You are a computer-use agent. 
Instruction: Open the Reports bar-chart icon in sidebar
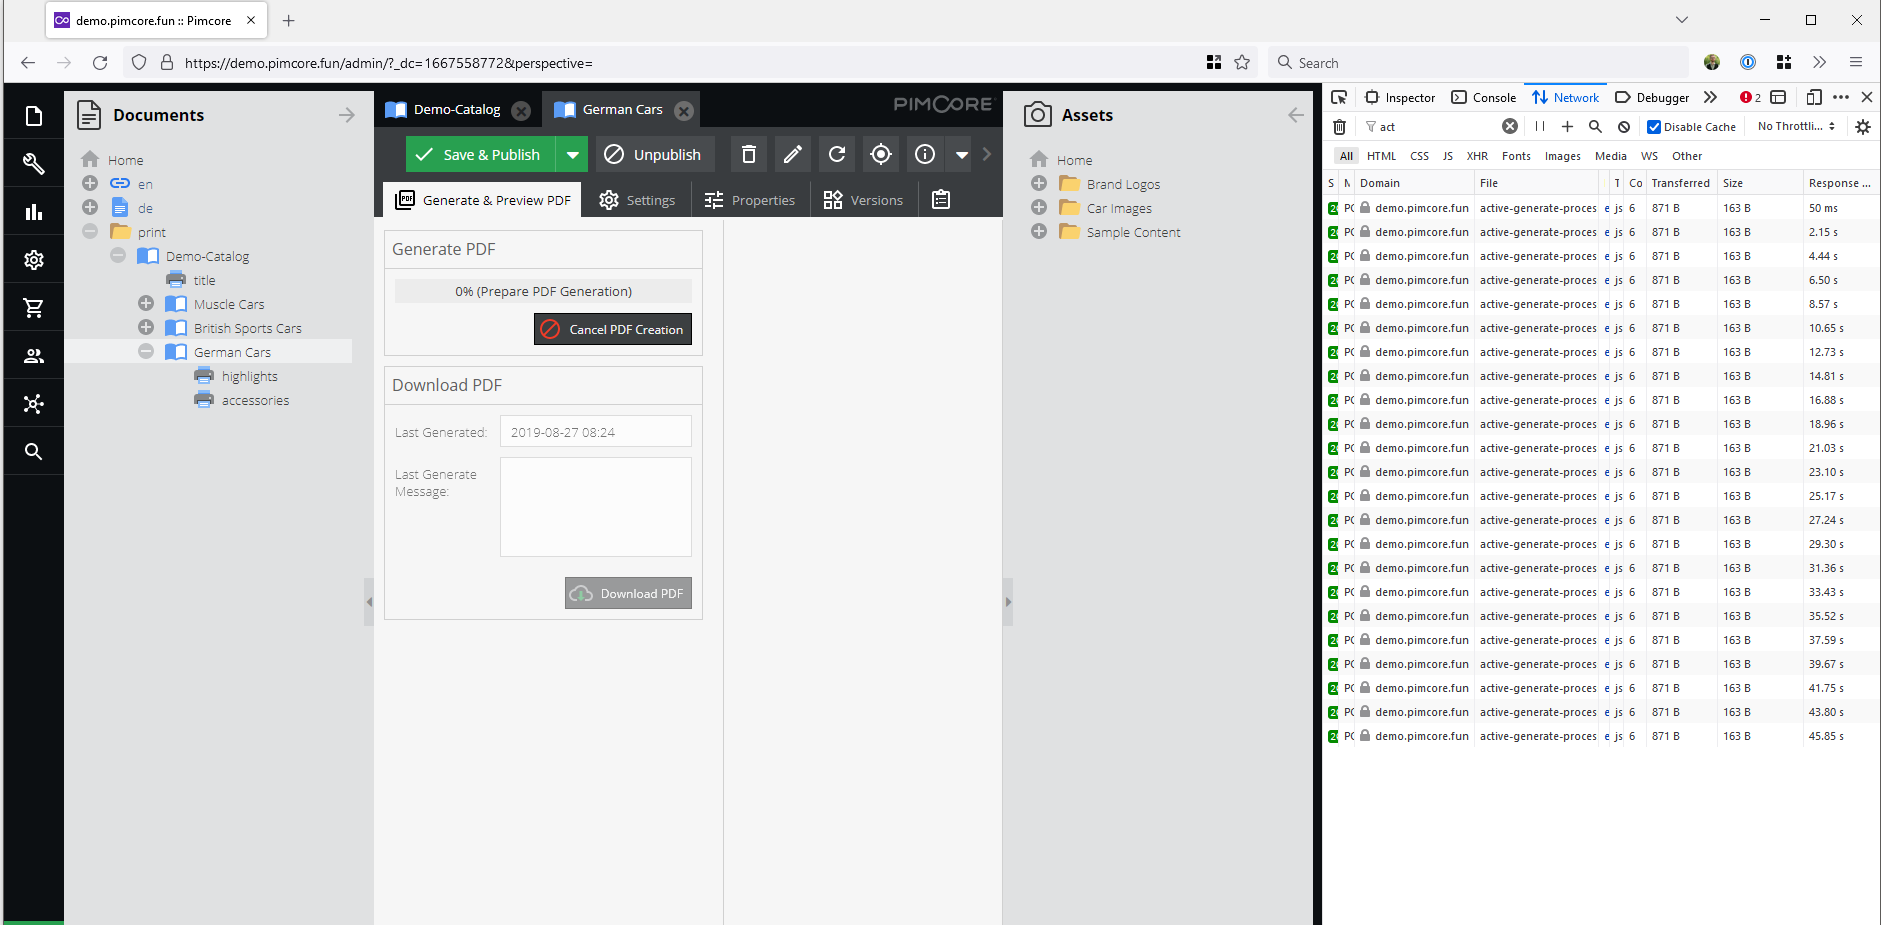click(33, 211)
